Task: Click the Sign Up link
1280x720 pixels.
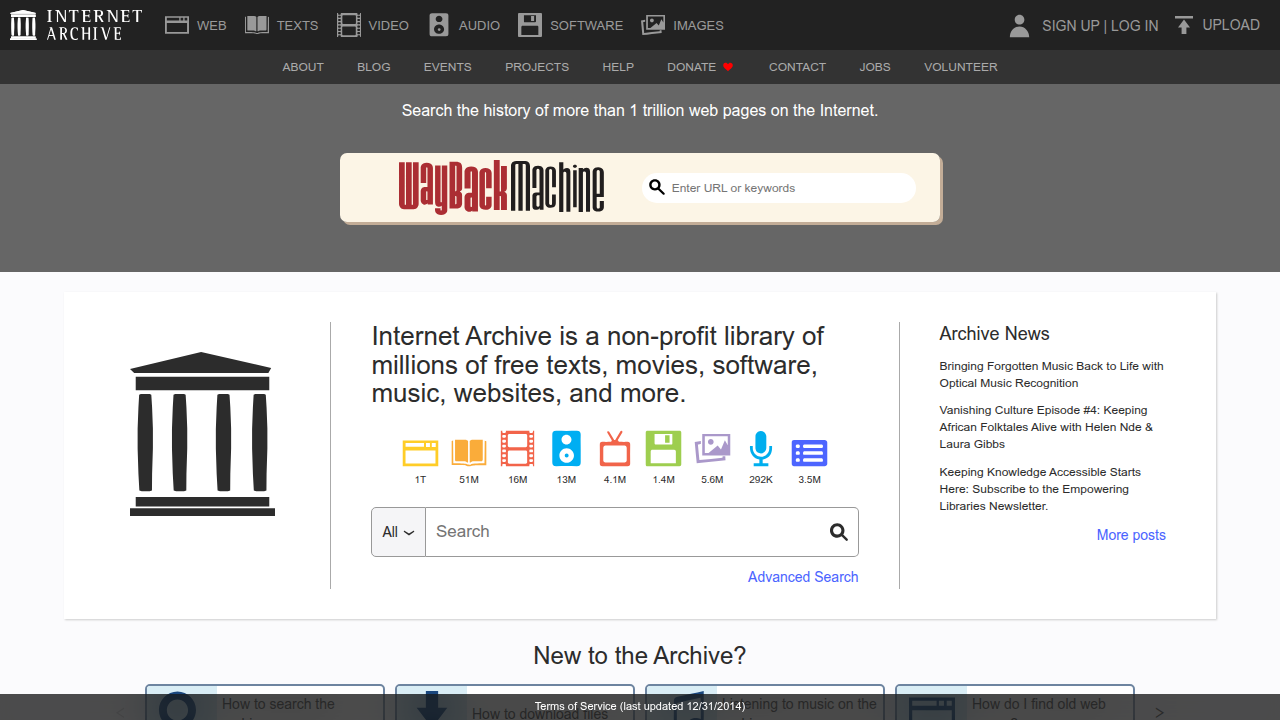Action: click(x=1070, y=26)
